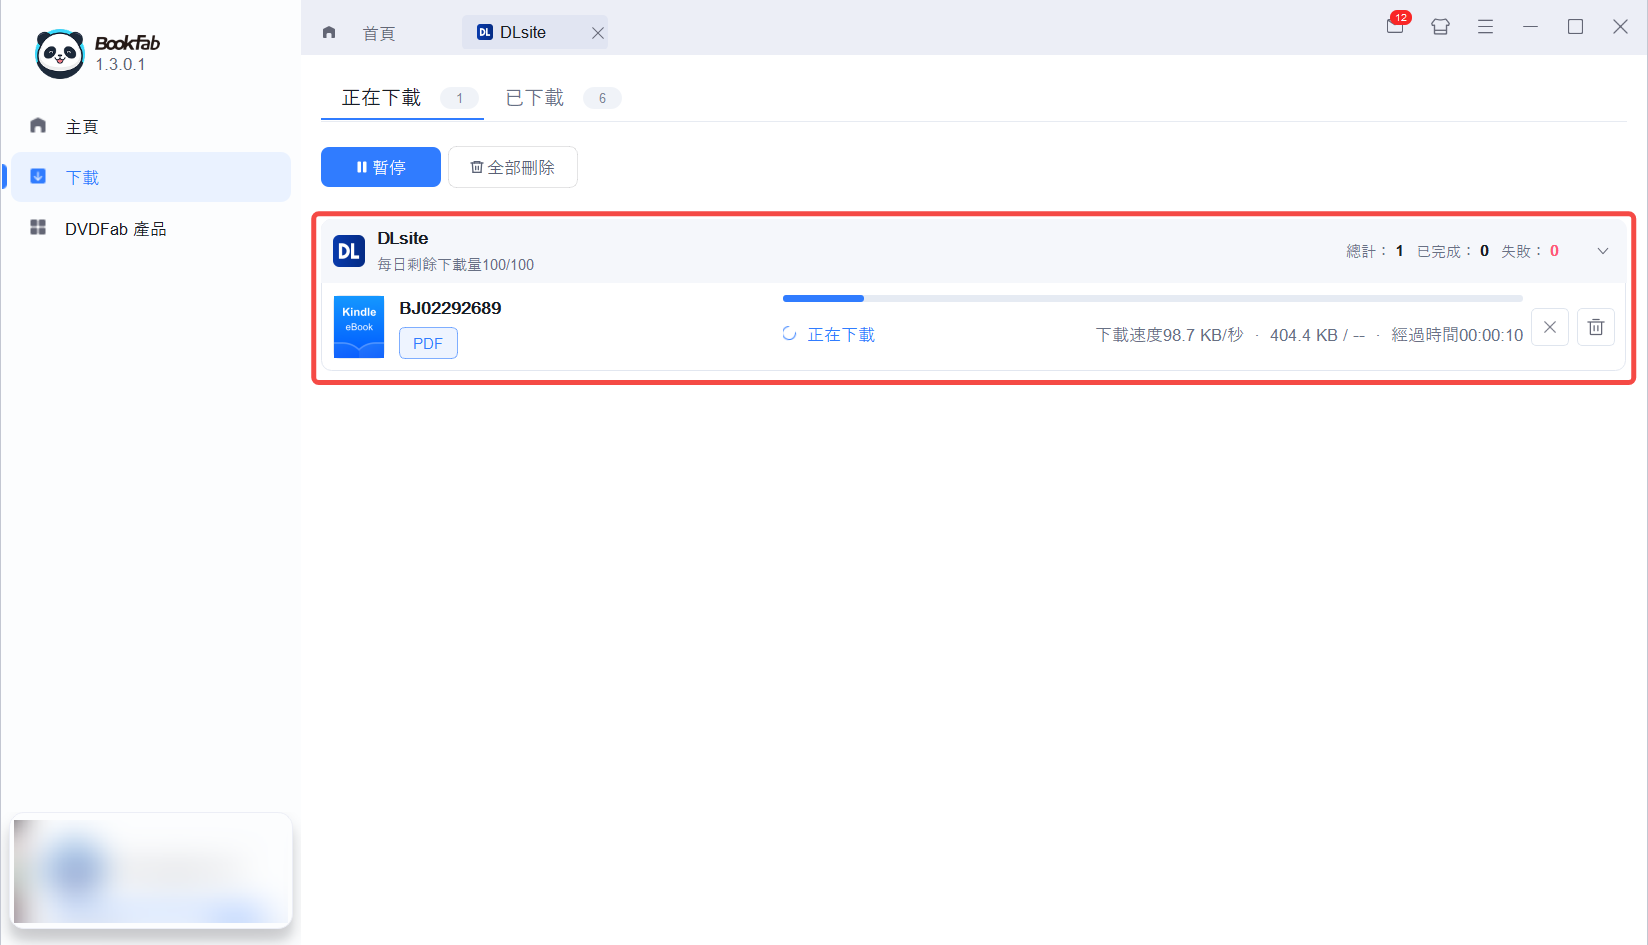Click the 暫停 pause button
This screenshot has width=1648, height=945.
pyautogui.click(x=381, y=167)
